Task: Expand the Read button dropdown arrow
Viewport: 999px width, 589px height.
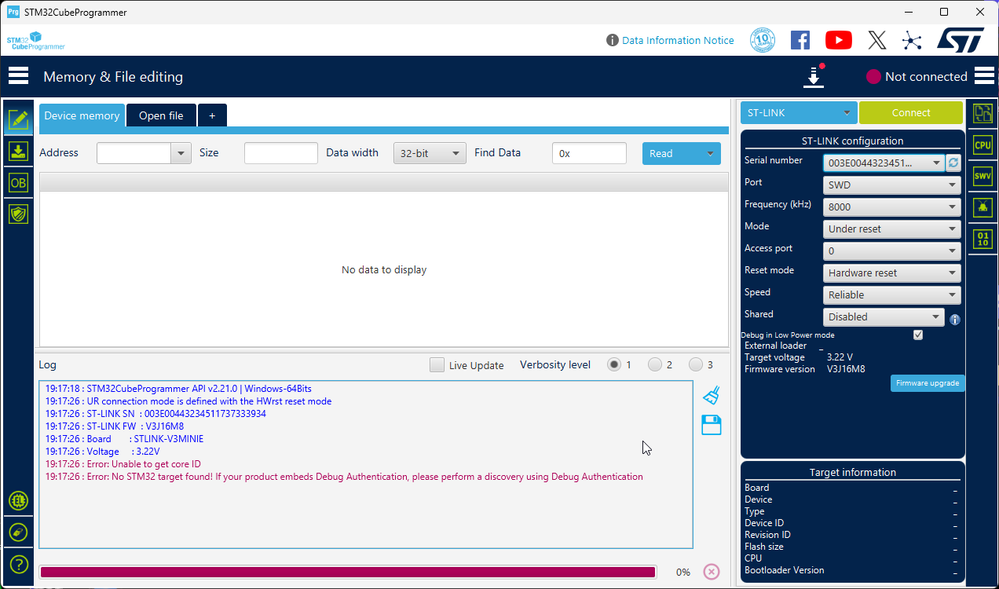Action: coord(710,153)
